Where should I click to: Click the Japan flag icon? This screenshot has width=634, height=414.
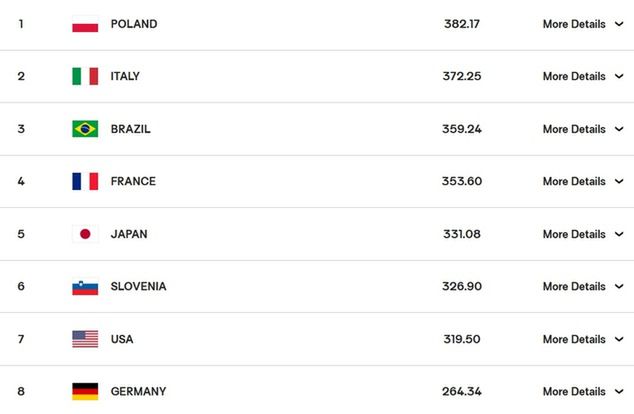pos(85,234)
